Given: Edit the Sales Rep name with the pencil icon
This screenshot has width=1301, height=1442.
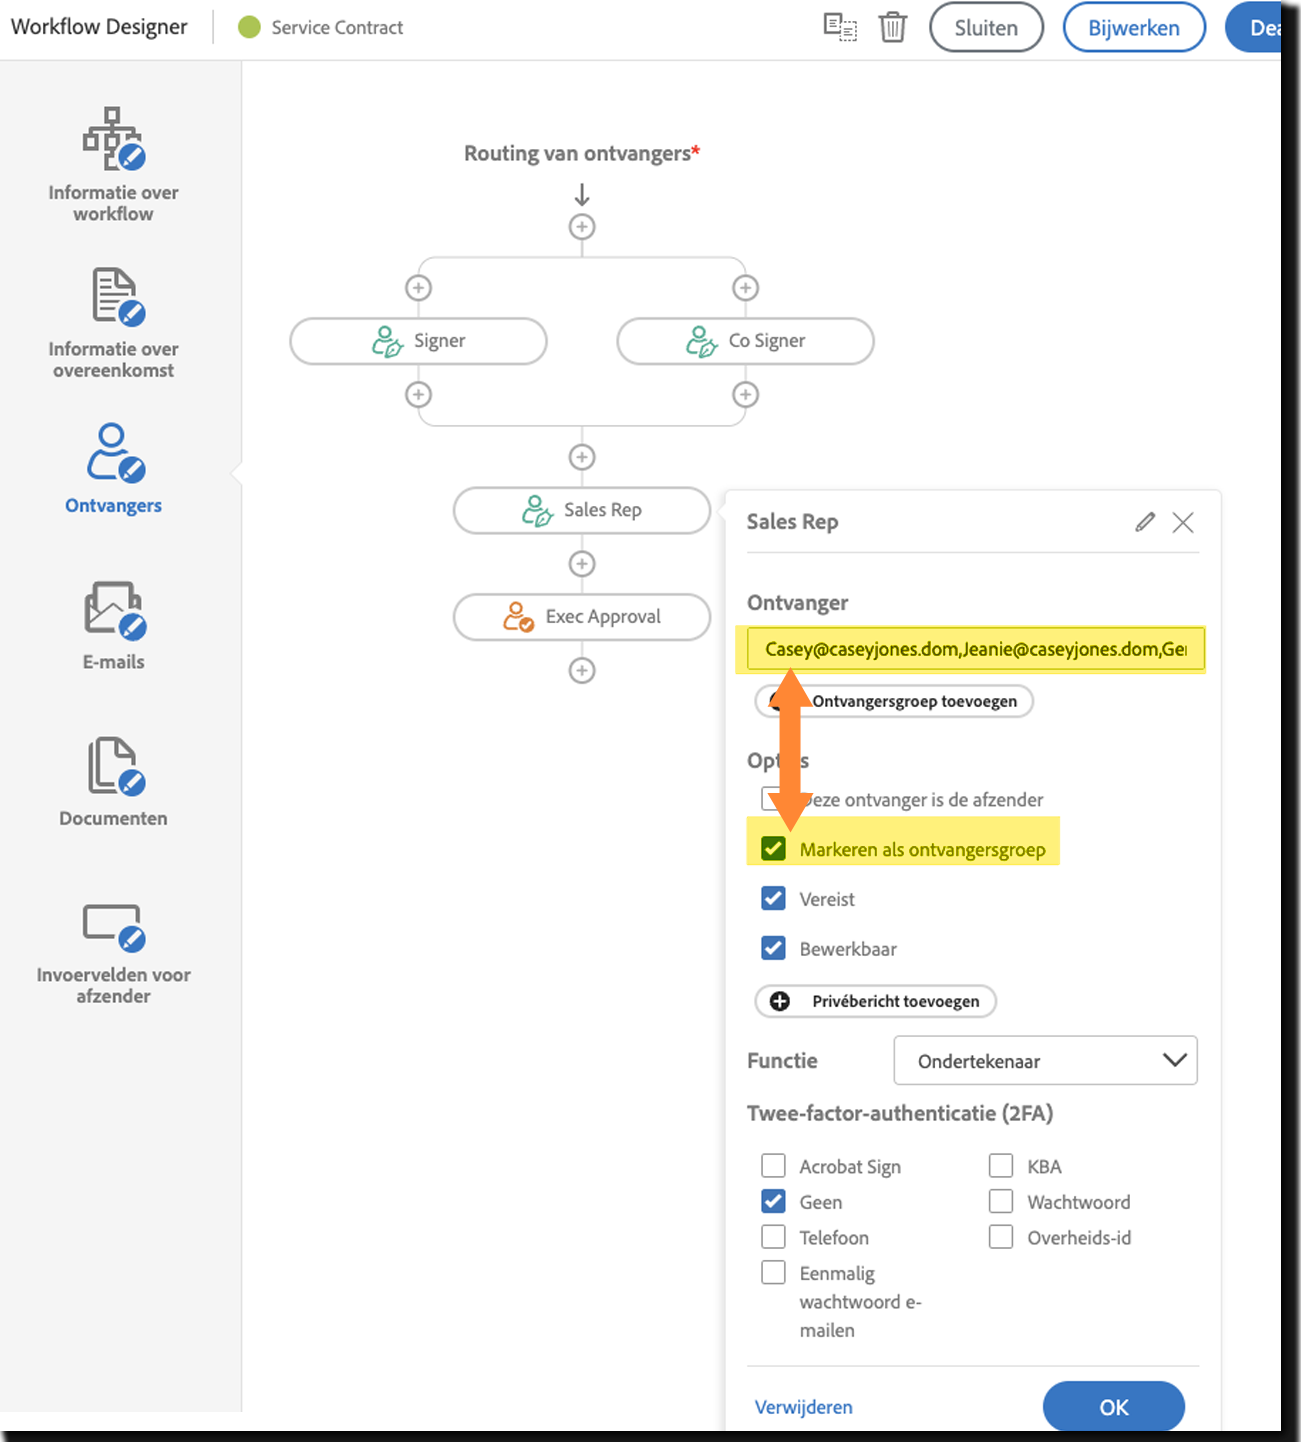Looking at the screenshot, I should 1144,522.
